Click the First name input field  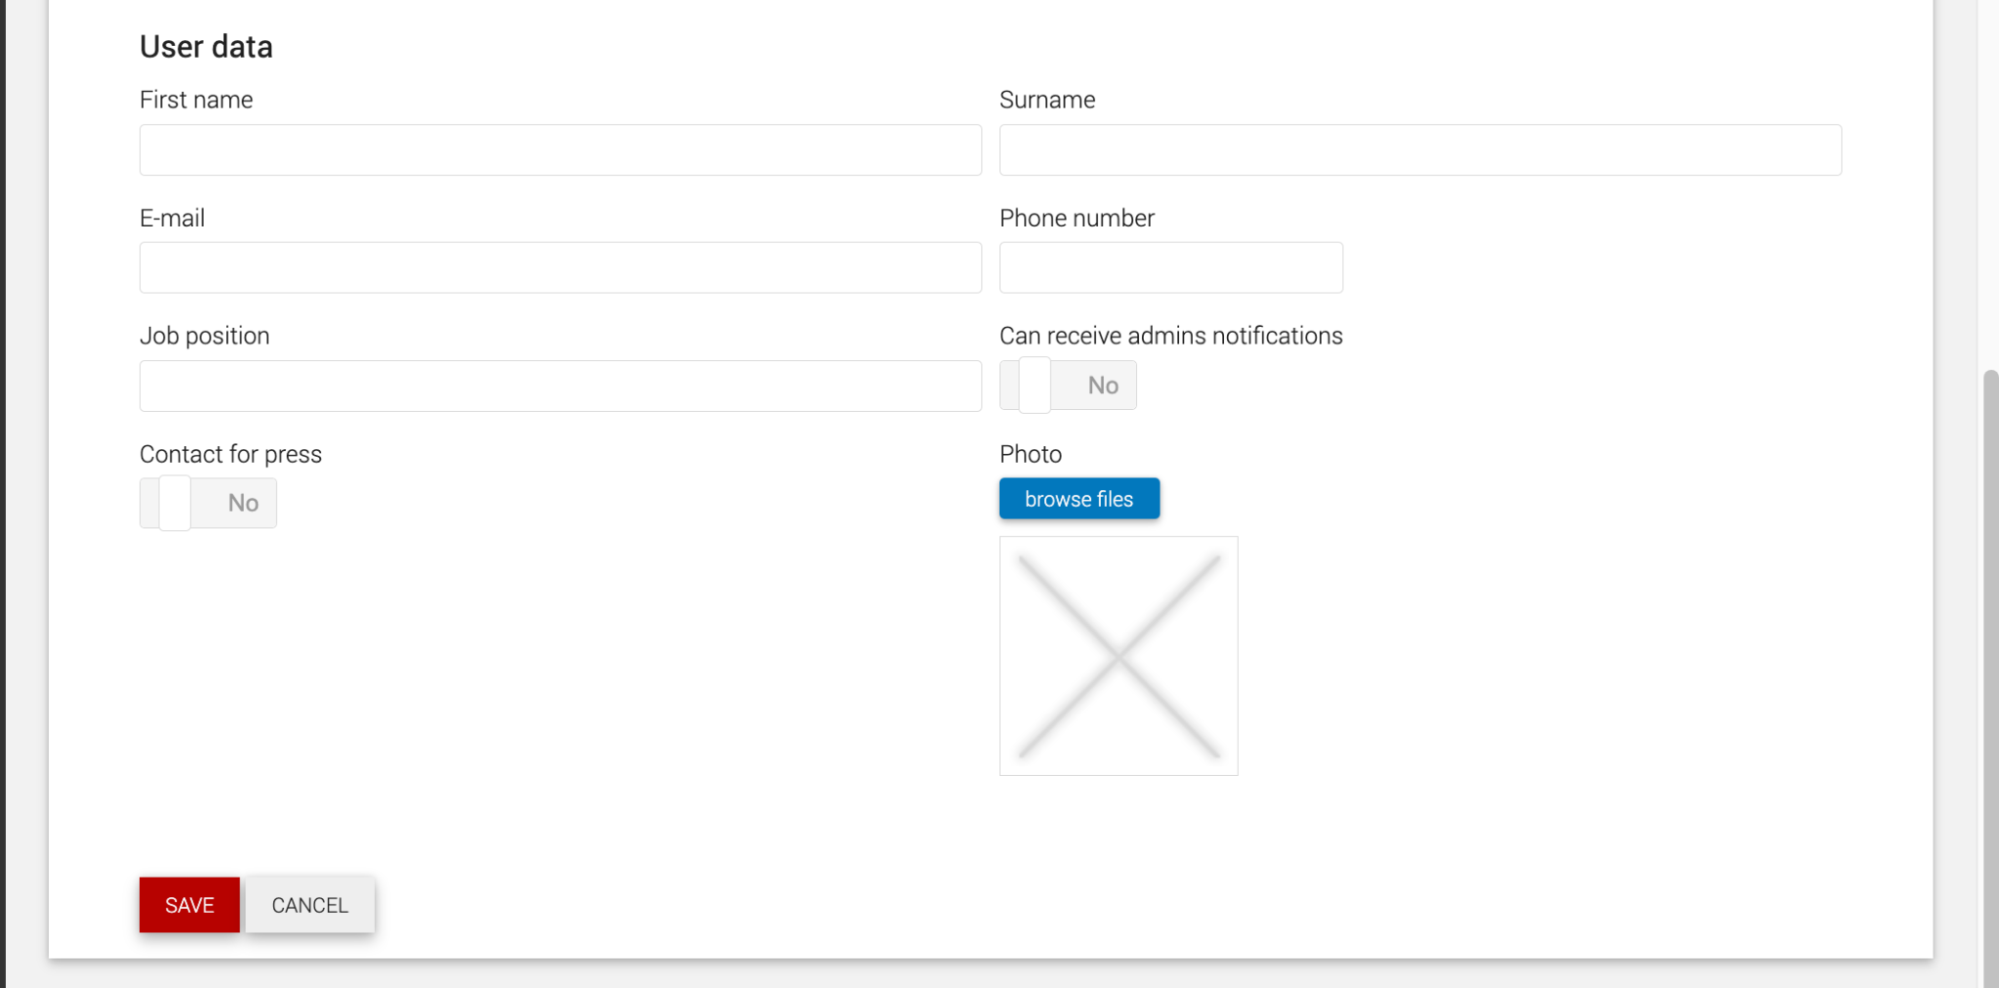pyautogui.click(x=560, y=150)
